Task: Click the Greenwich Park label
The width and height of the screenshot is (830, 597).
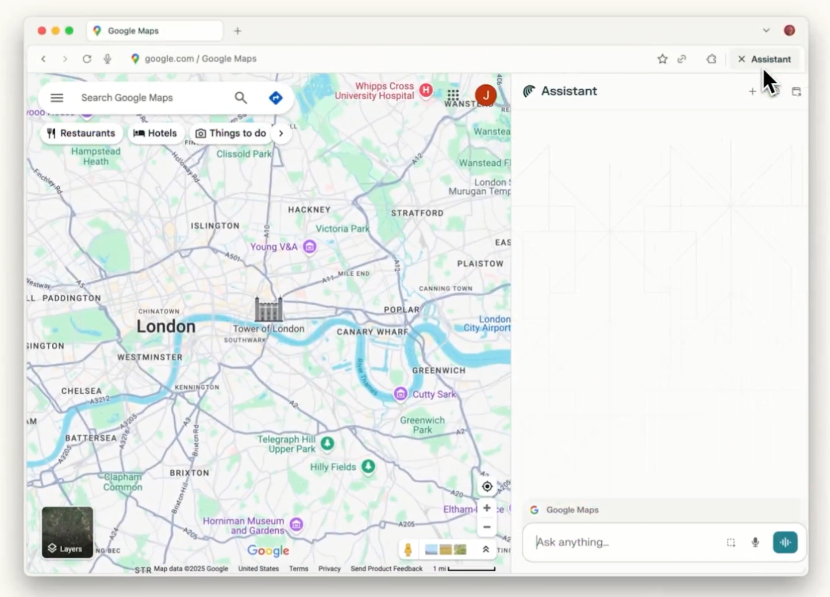Action: [422, 425]
